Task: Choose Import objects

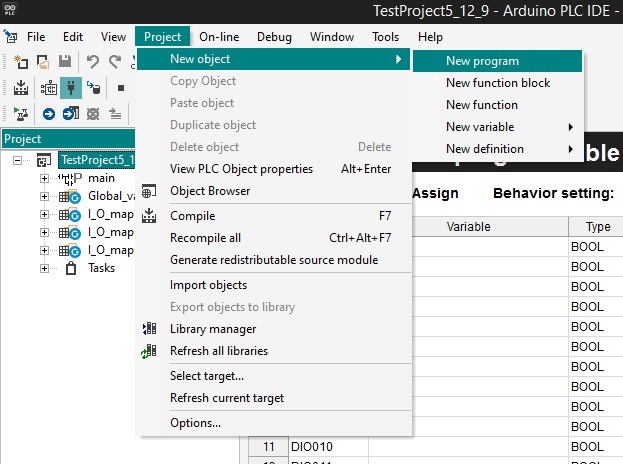Action: (274, 285)
